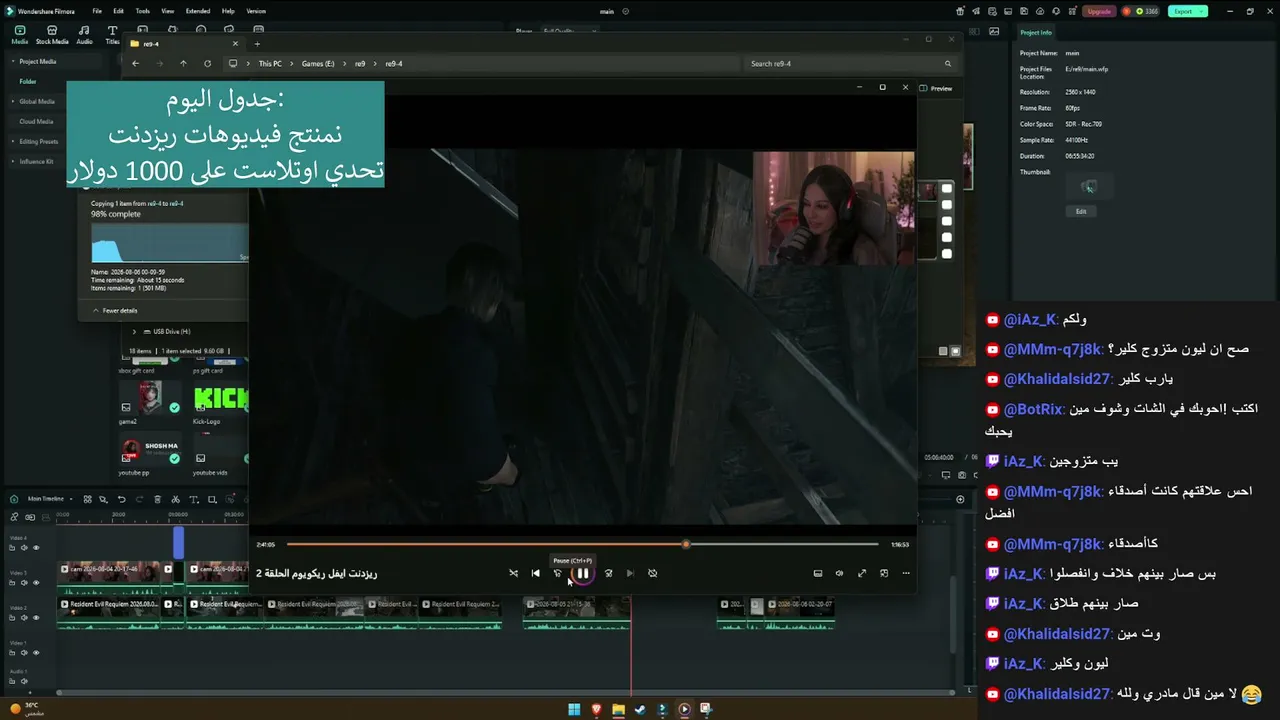Redo in Filmora timeline toolbar
This screenshot has height=720, width=1280.
click(140, 499)
